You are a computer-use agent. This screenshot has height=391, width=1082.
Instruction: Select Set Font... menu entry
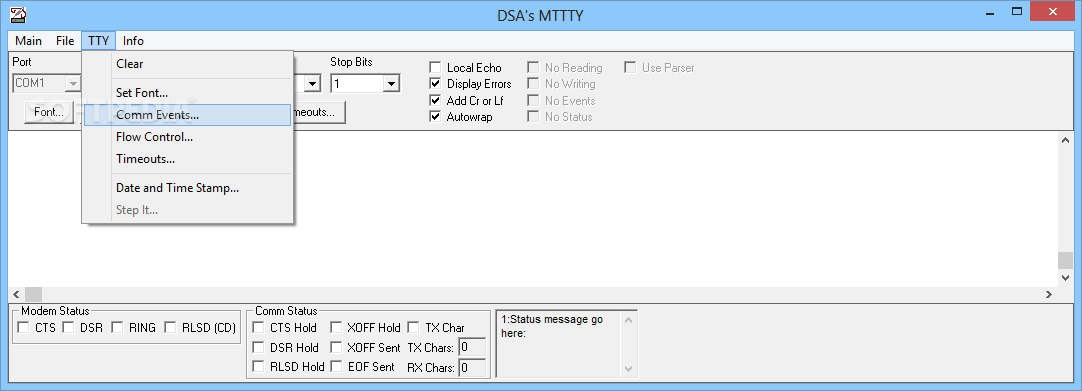coord(188,92)
